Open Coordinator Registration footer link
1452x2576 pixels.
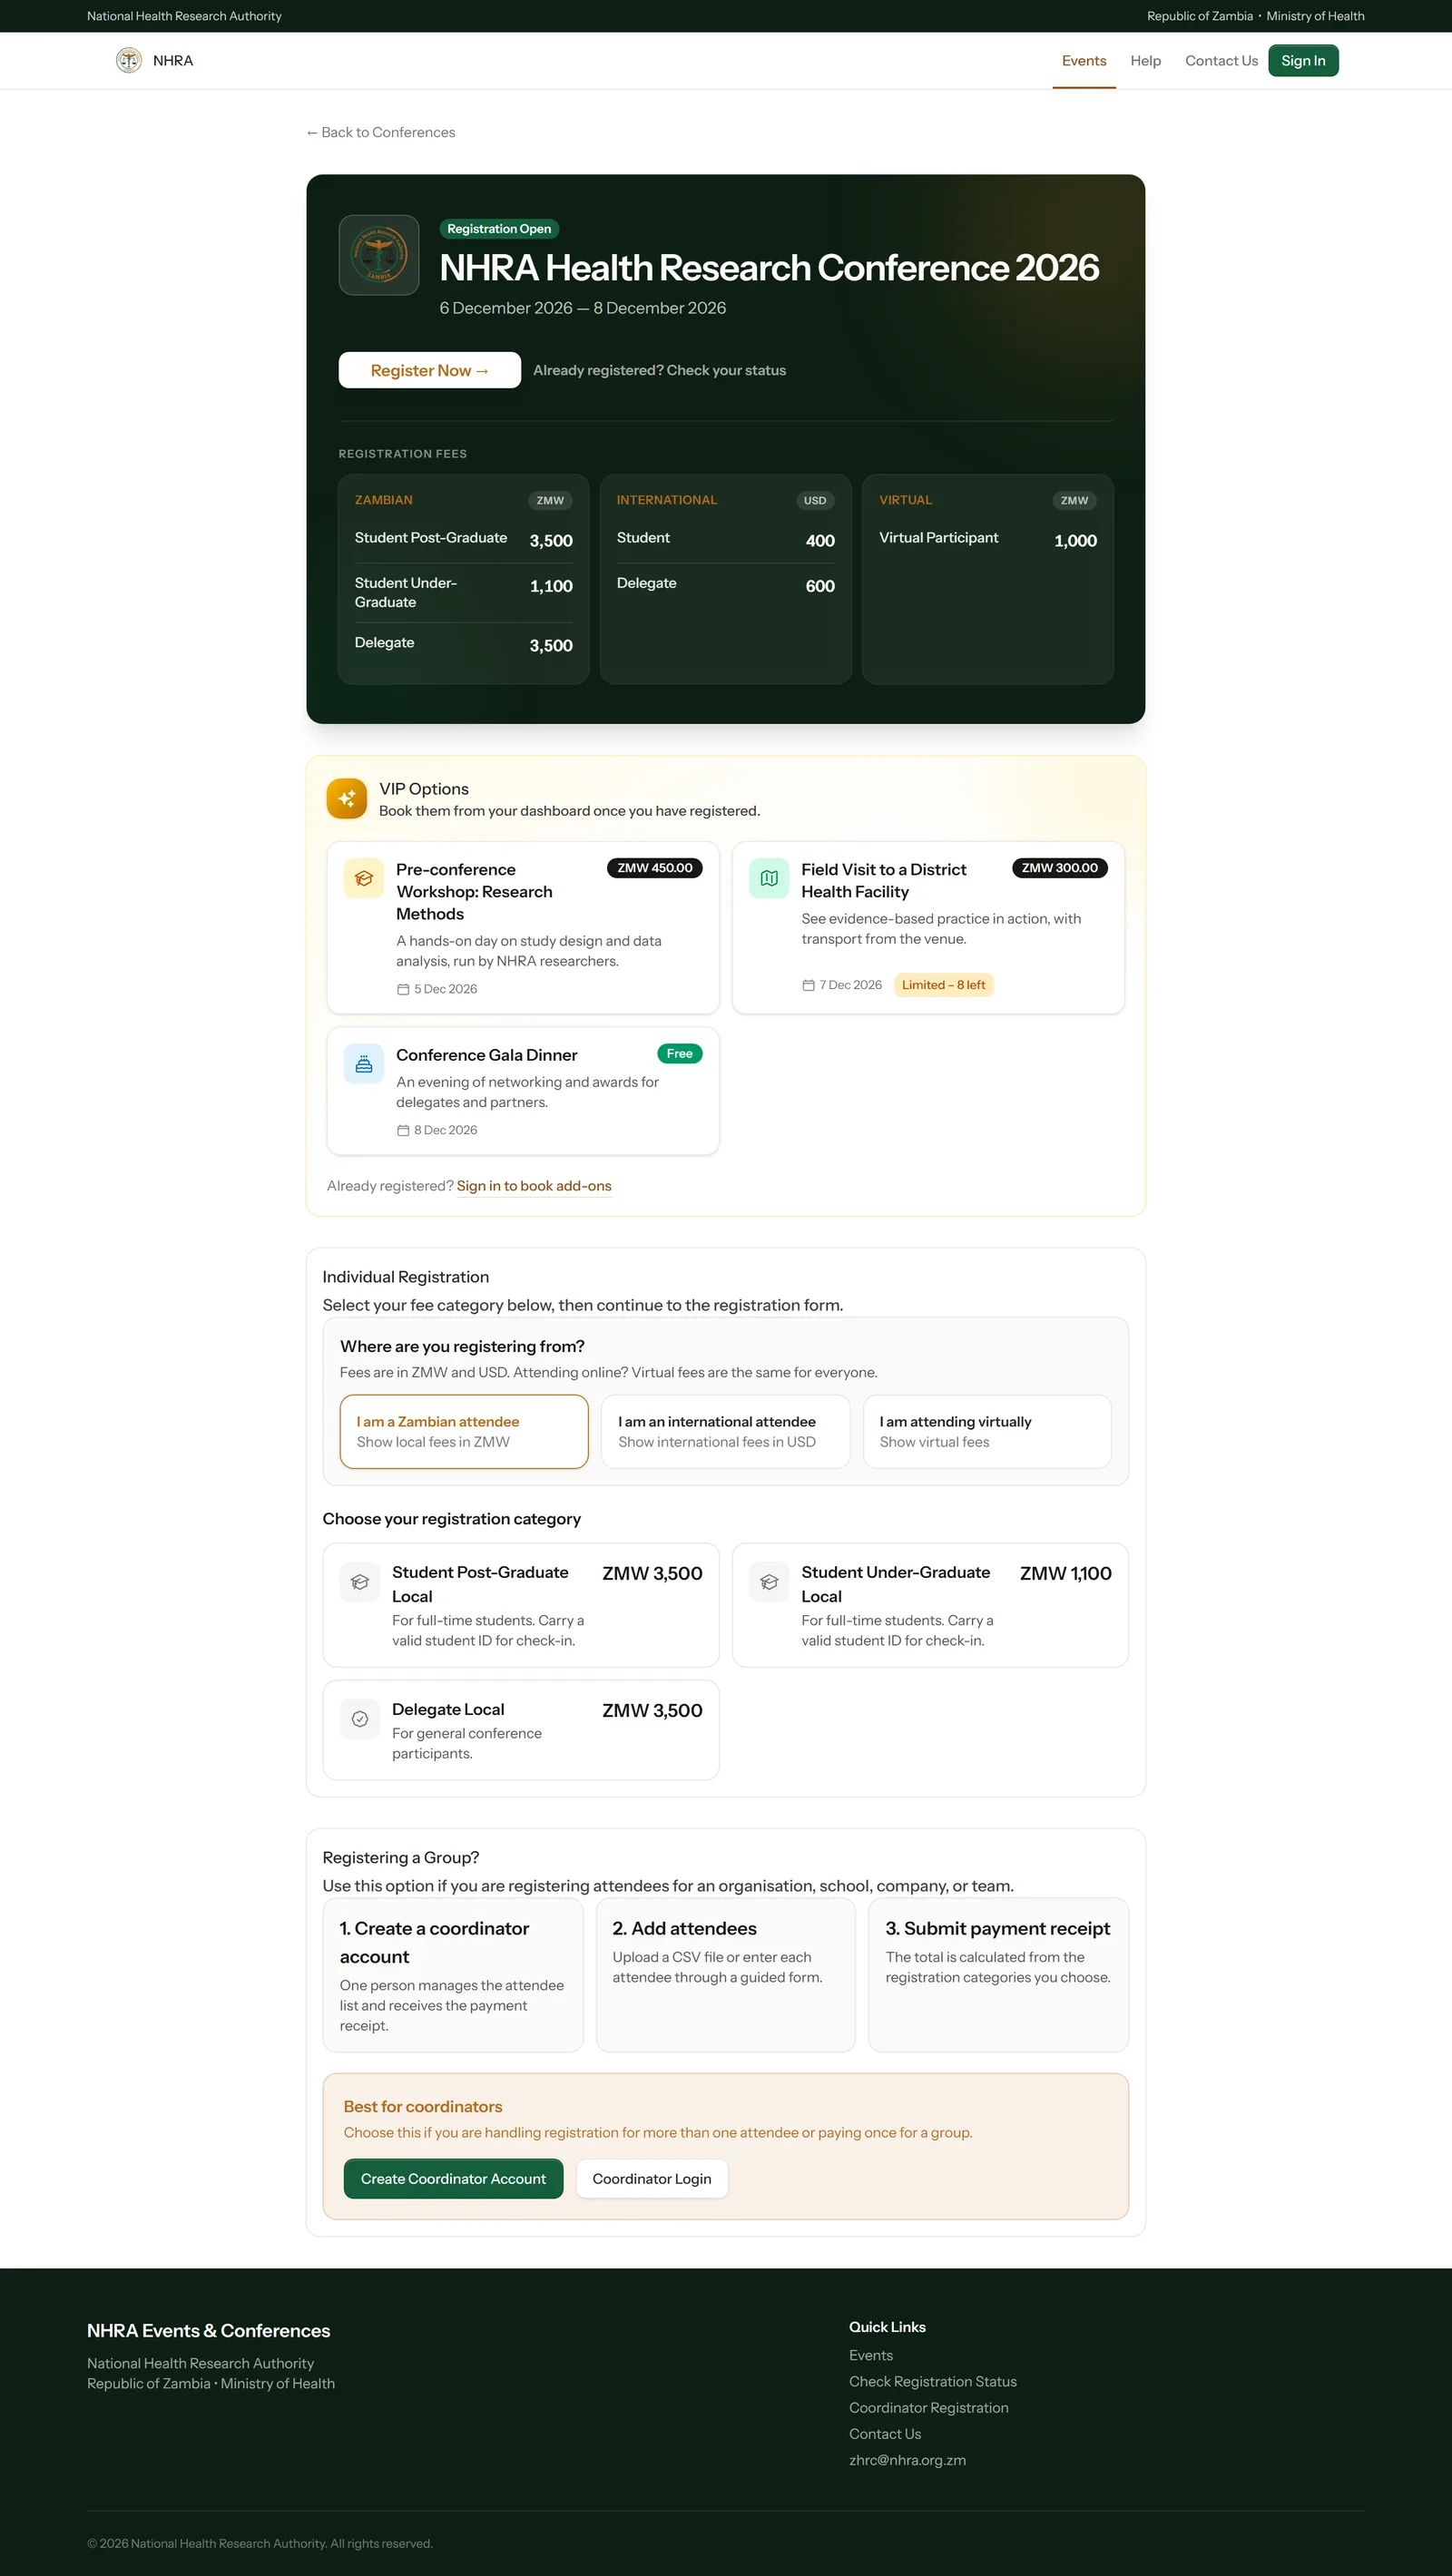(929, 2408)
